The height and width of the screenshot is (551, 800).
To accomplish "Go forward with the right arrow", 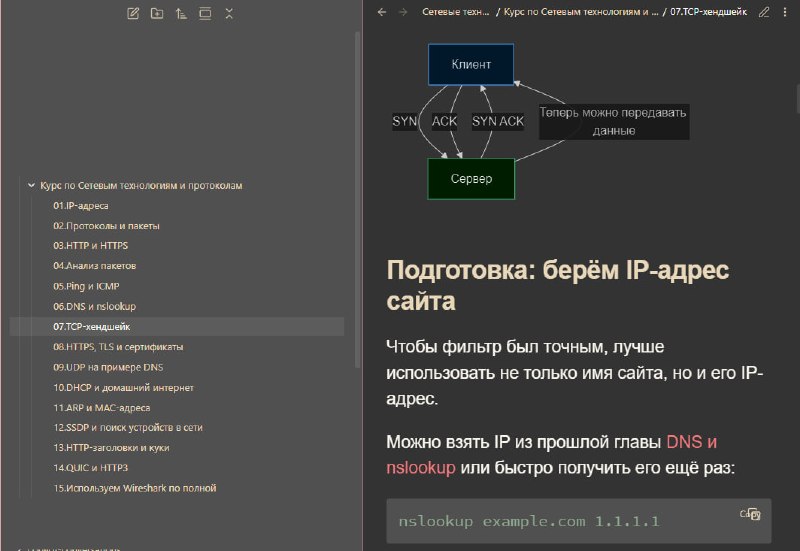I will [403, 12].
